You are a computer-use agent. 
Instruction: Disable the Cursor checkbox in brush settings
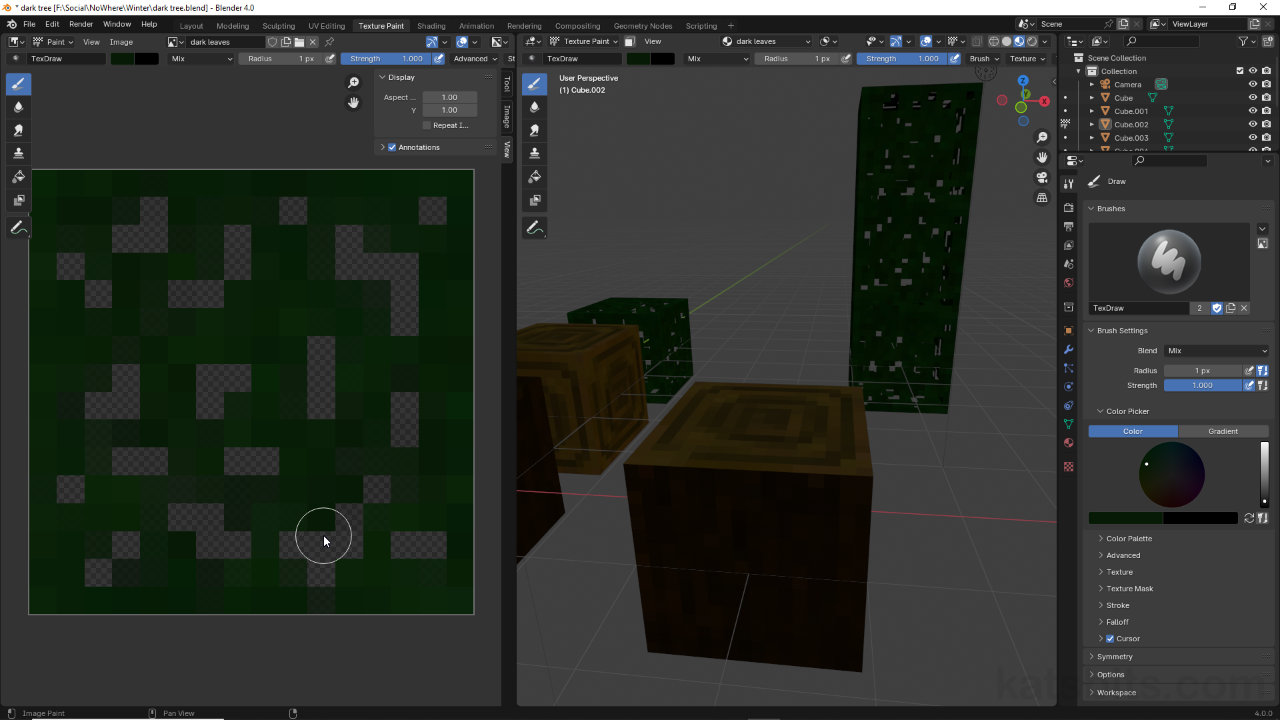1110,638
